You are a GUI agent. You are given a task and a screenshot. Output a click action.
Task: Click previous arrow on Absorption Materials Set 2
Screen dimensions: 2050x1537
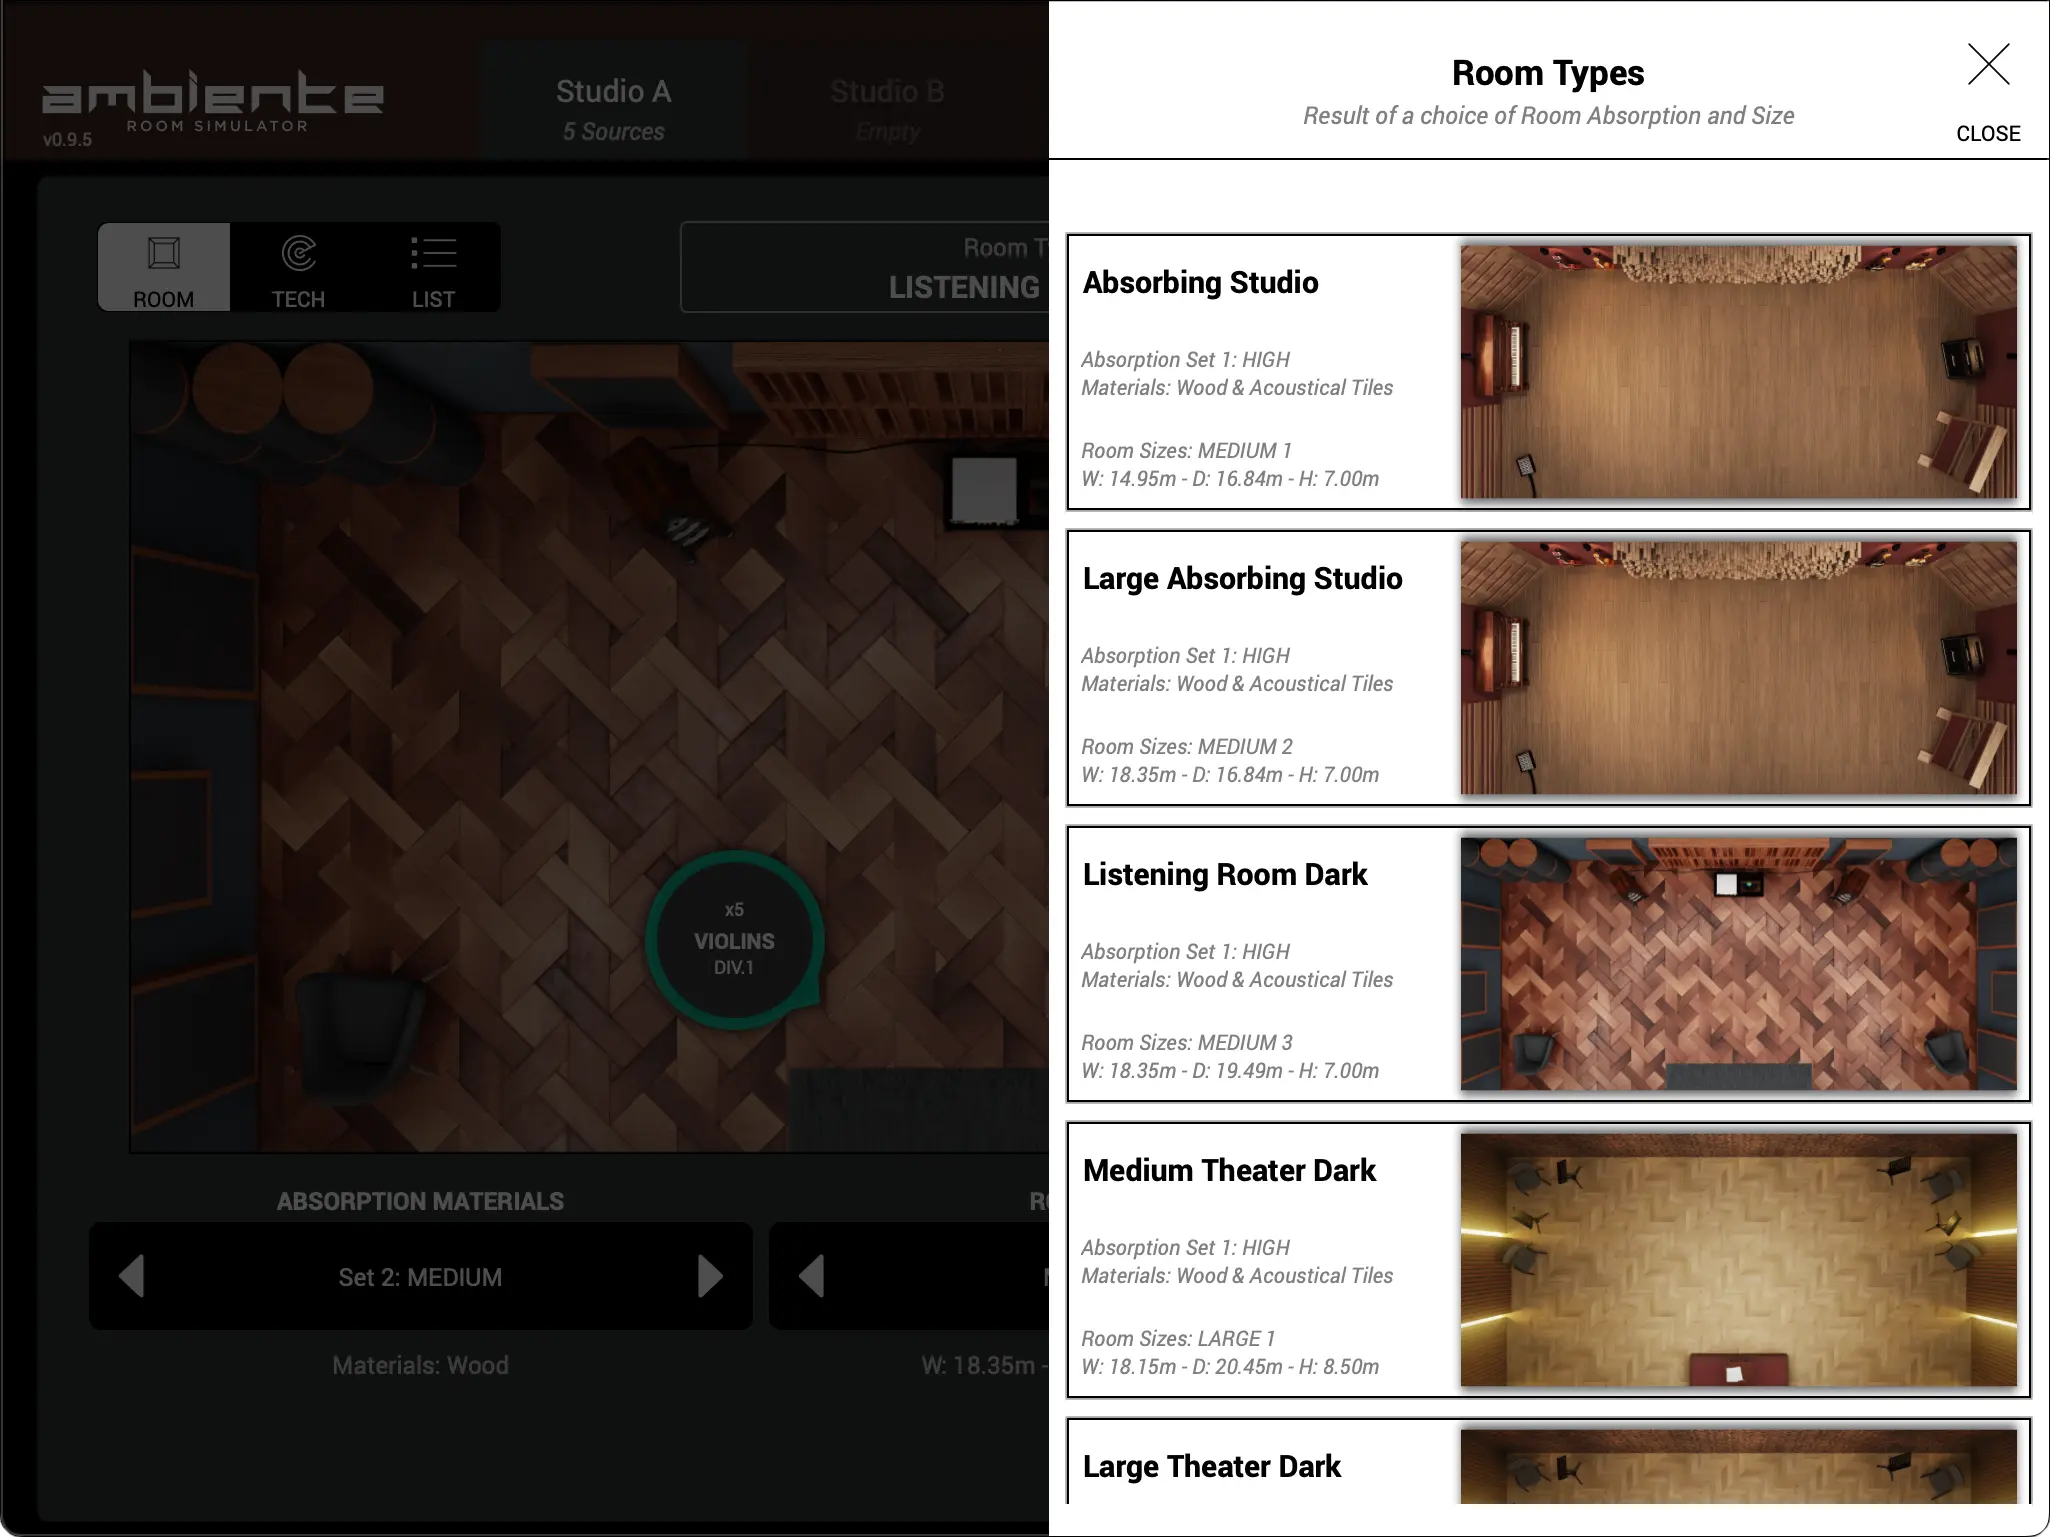point(130,1276)
